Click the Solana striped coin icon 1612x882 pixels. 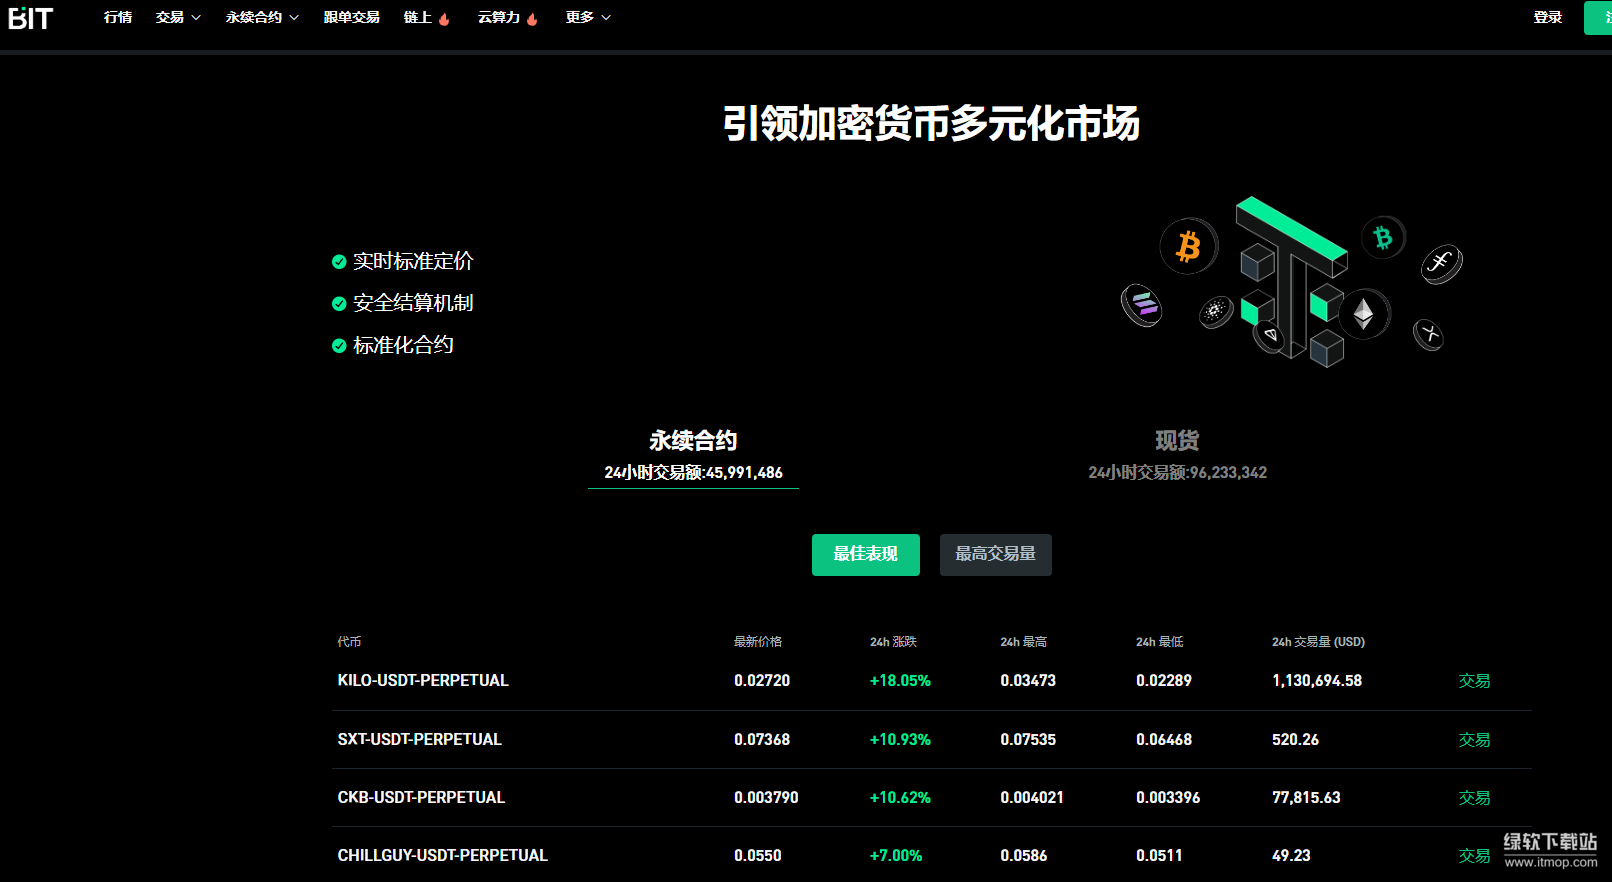click(1142, 305)
